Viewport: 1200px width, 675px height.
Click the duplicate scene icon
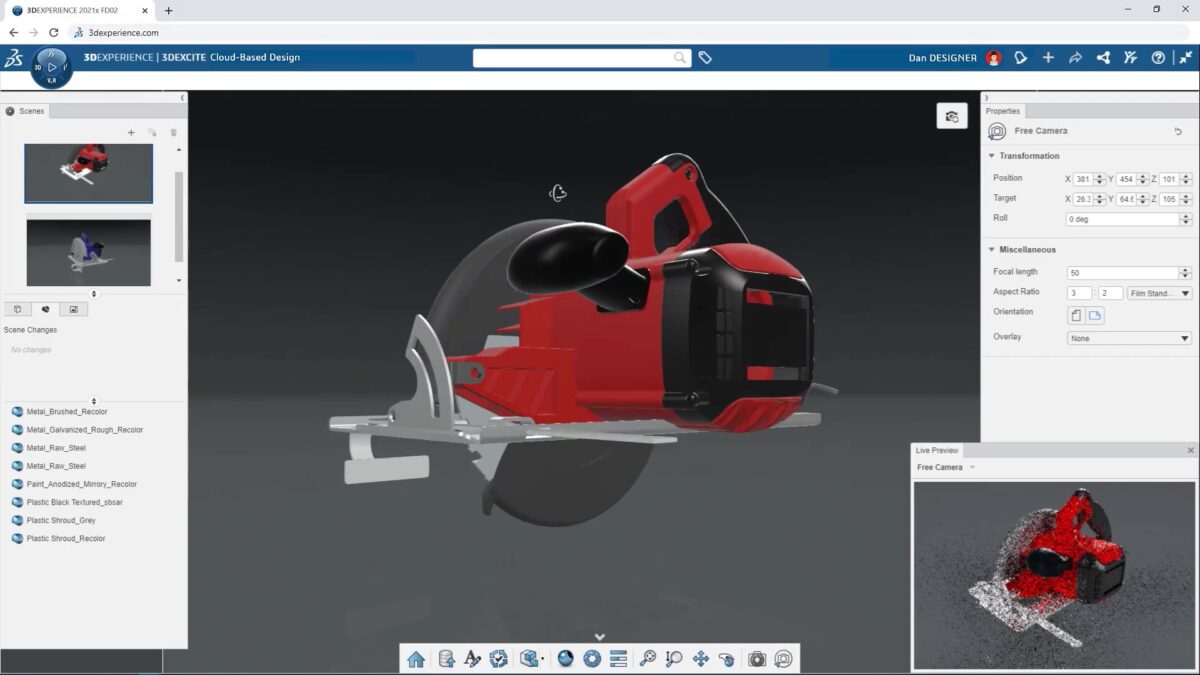152,132
